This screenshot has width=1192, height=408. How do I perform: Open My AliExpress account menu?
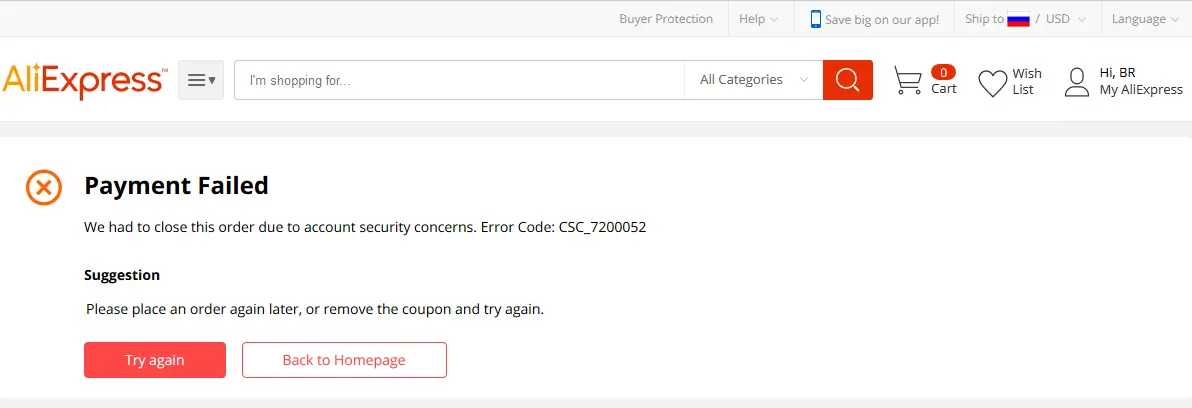[1141, 90]
